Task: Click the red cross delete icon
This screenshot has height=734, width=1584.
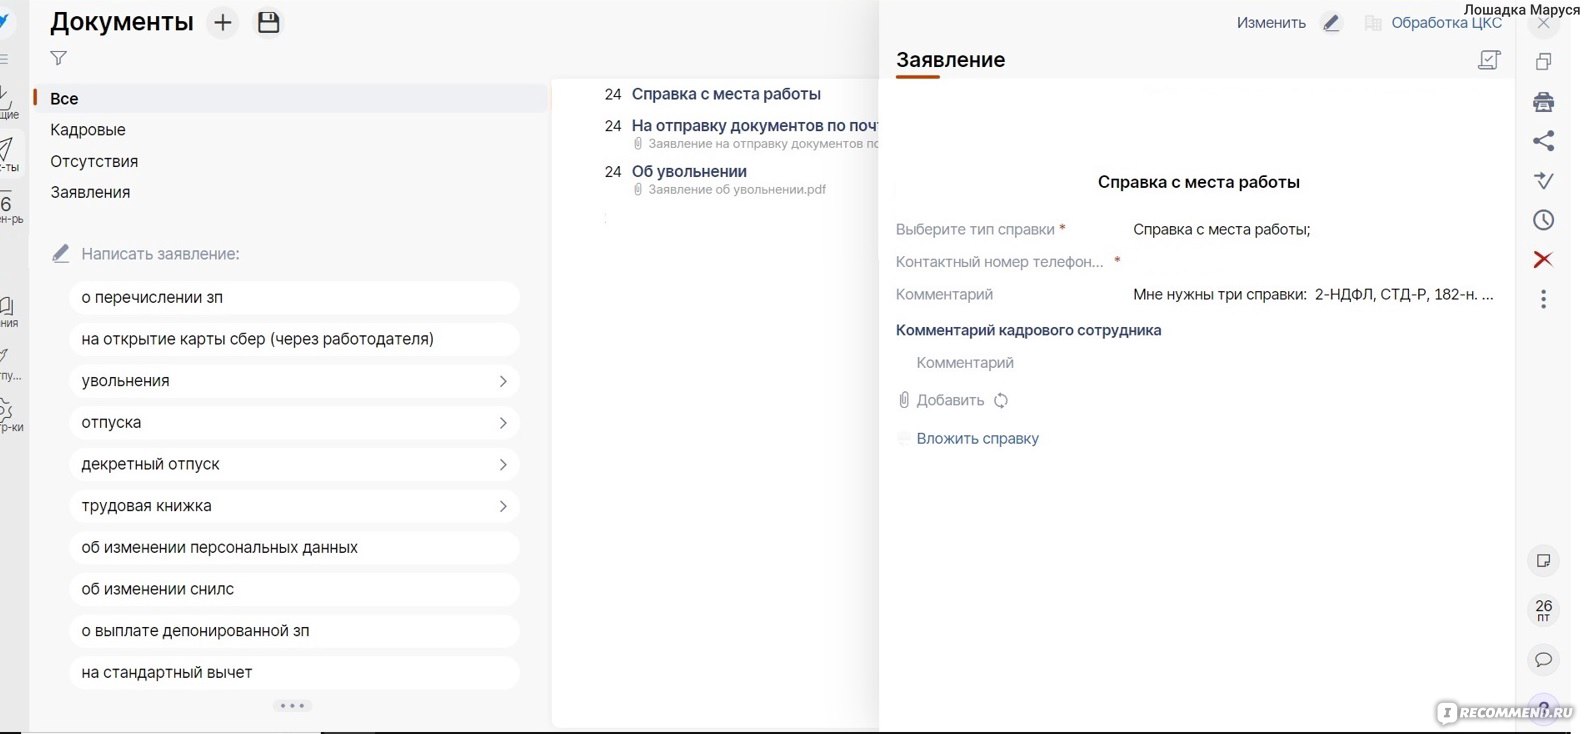Action: [x=1544, y=259]
